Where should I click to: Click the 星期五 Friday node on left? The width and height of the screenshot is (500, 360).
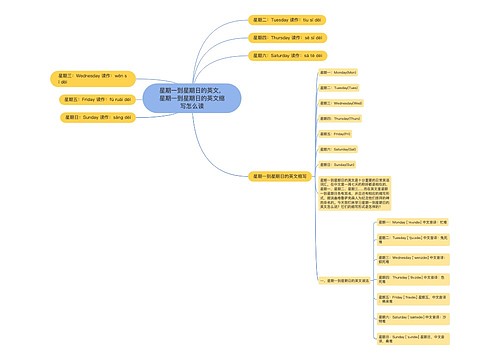[97, 99]
